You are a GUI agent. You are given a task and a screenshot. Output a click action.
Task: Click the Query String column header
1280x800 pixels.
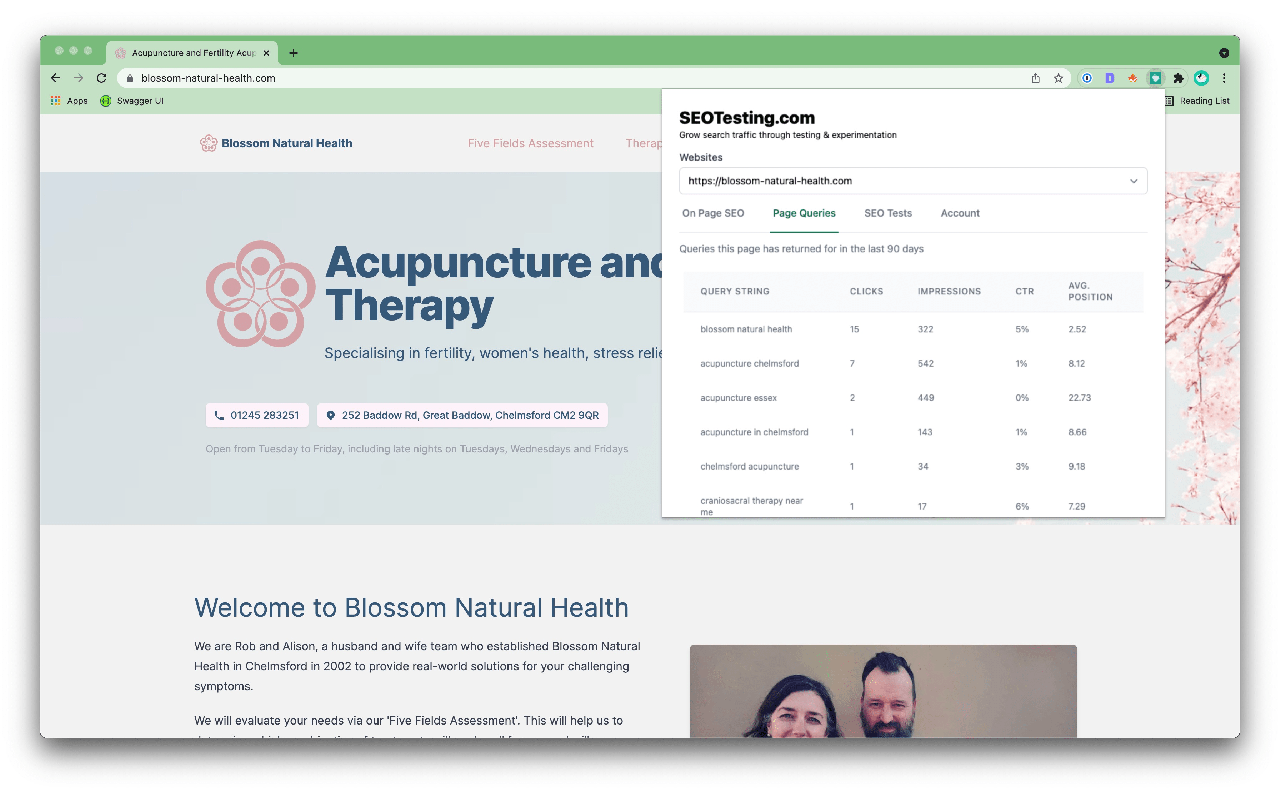click(x=735, y=292)
